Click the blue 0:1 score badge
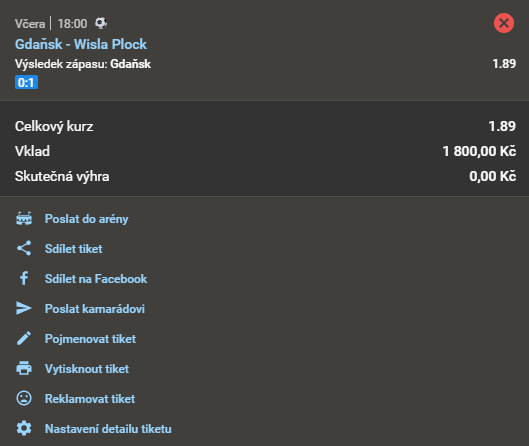Screen dimensions: 529x446 (x=26, y=82)
